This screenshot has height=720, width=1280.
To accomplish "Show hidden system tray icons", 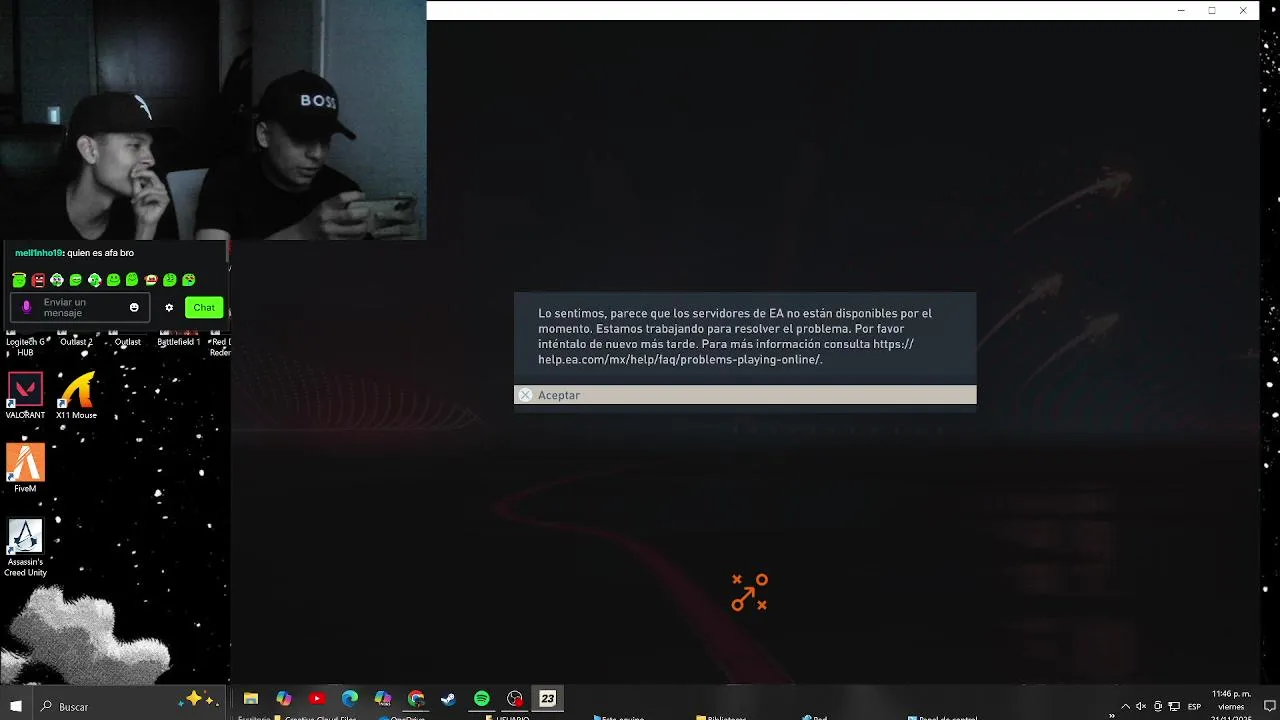I will pos(1125,706).
